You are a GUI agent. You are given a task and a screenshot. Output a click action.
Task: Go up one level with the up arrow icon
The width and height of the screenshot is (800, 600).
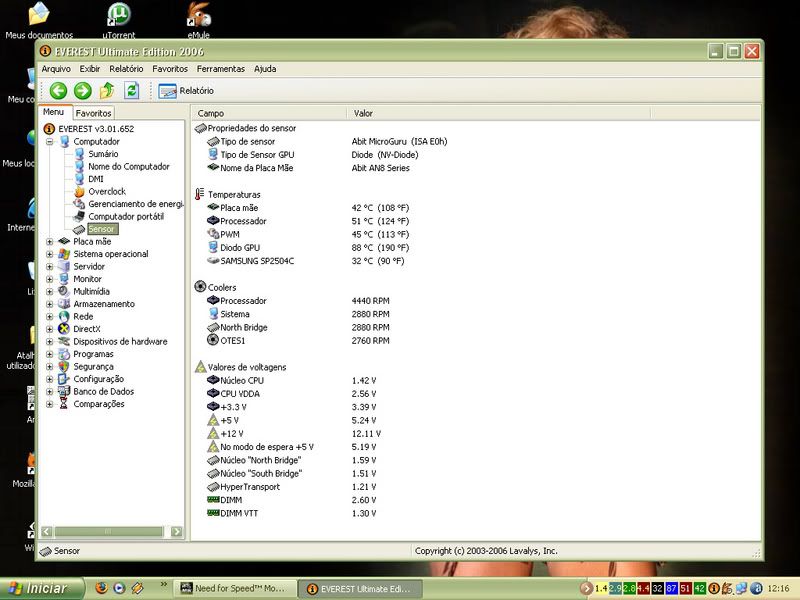click(107, 91)
